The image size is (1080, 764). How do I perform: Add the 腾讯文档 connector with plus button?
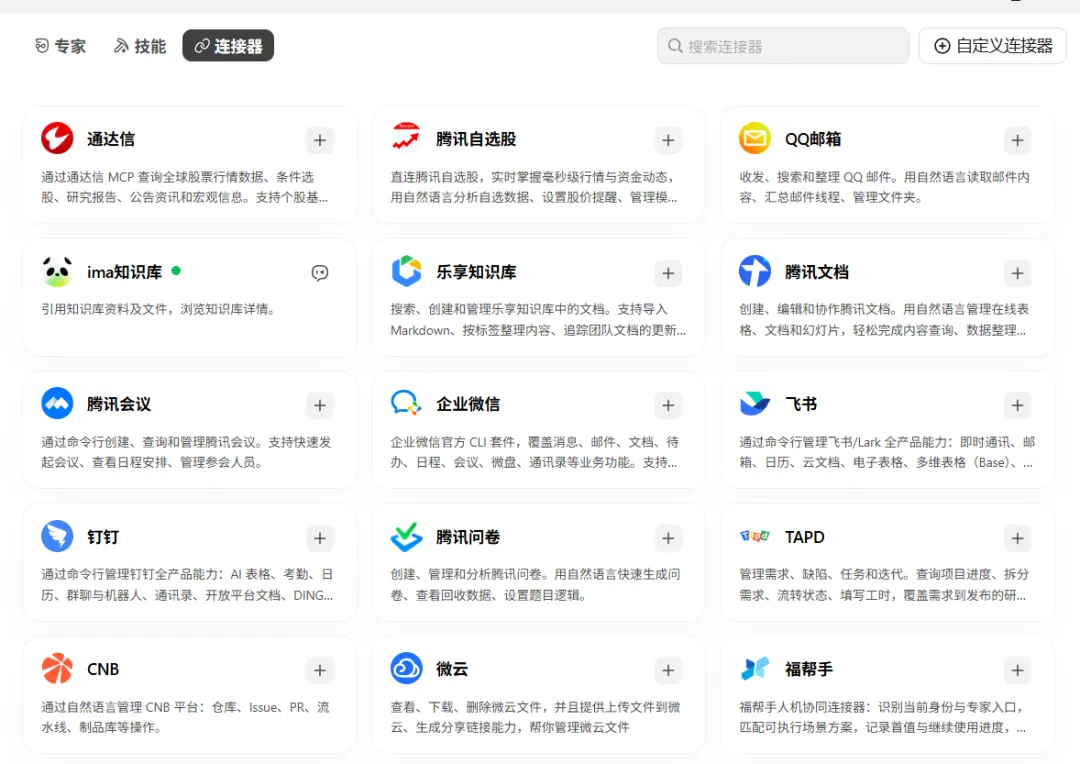1017,273
